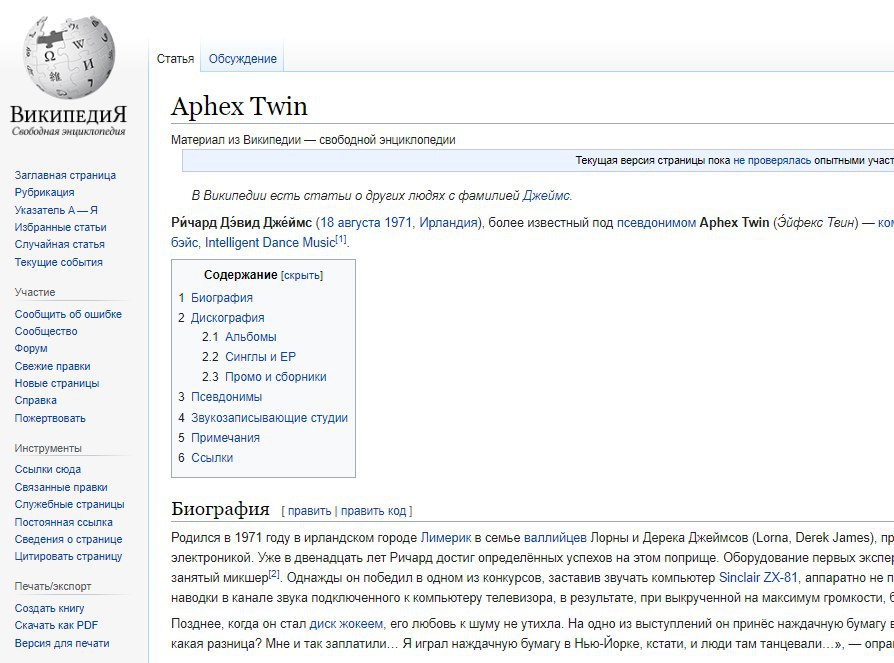Screen dimensions: 894x663
Task: Click Скачать как PDF
Action: (x=56, y=625)
